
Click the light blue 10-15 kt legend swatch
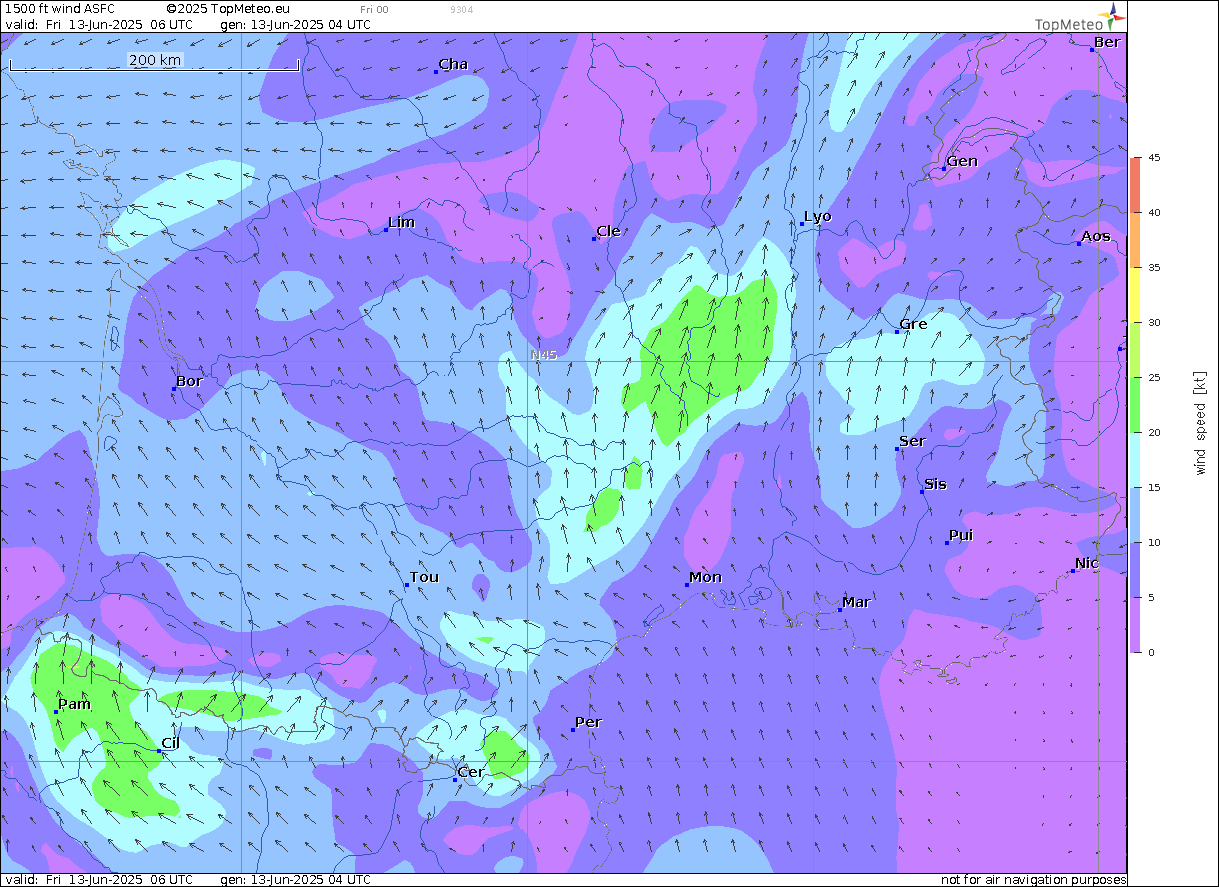click(1135, 514)
